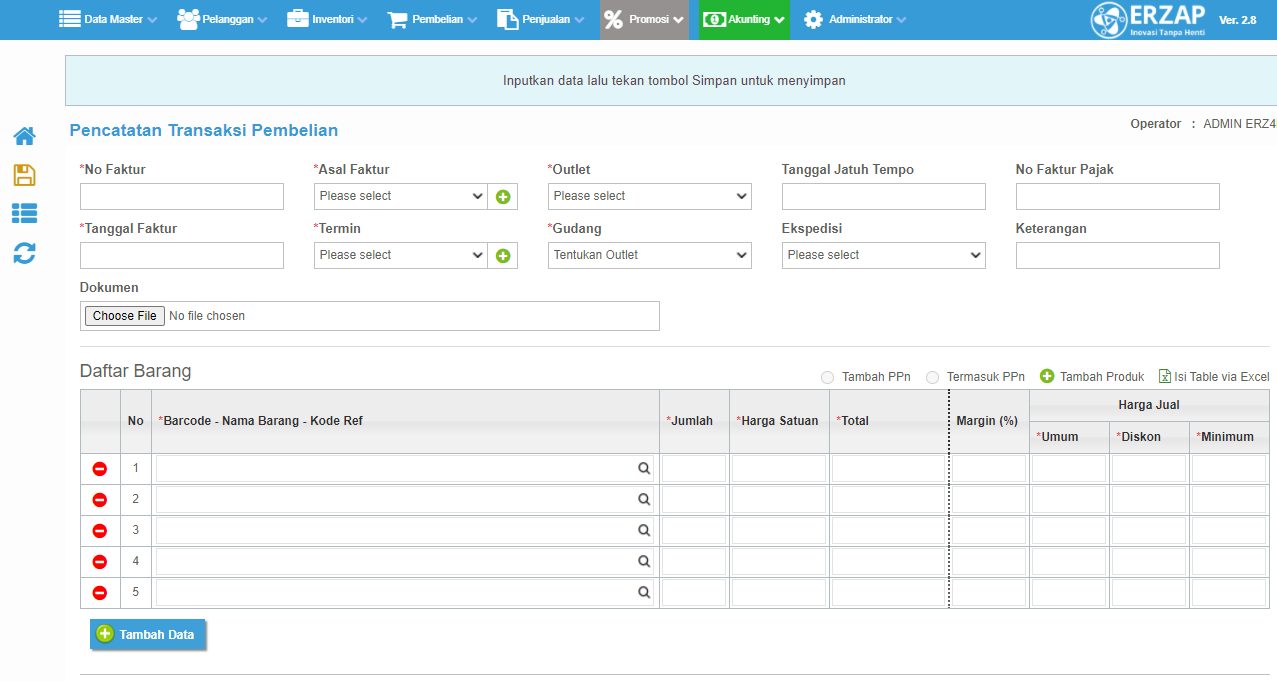1277x682 pixels.
Task: Click the Tanggal Faktur input field
Action: click(x=182, y=256)
